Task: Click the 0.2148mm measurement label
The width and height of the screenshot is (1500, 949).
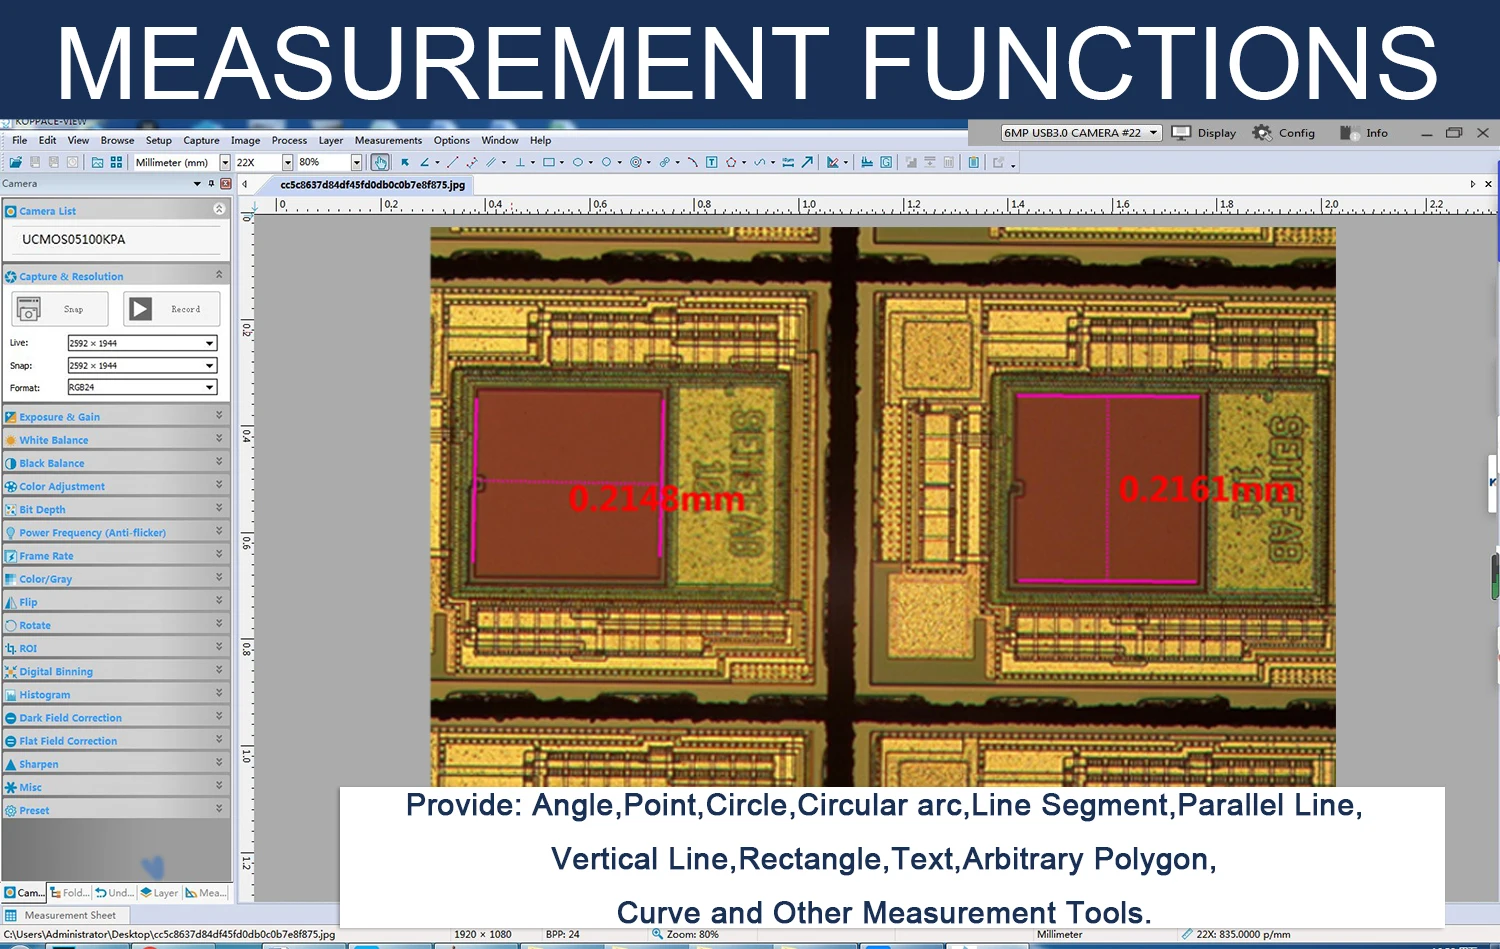Action: point(657,498)
